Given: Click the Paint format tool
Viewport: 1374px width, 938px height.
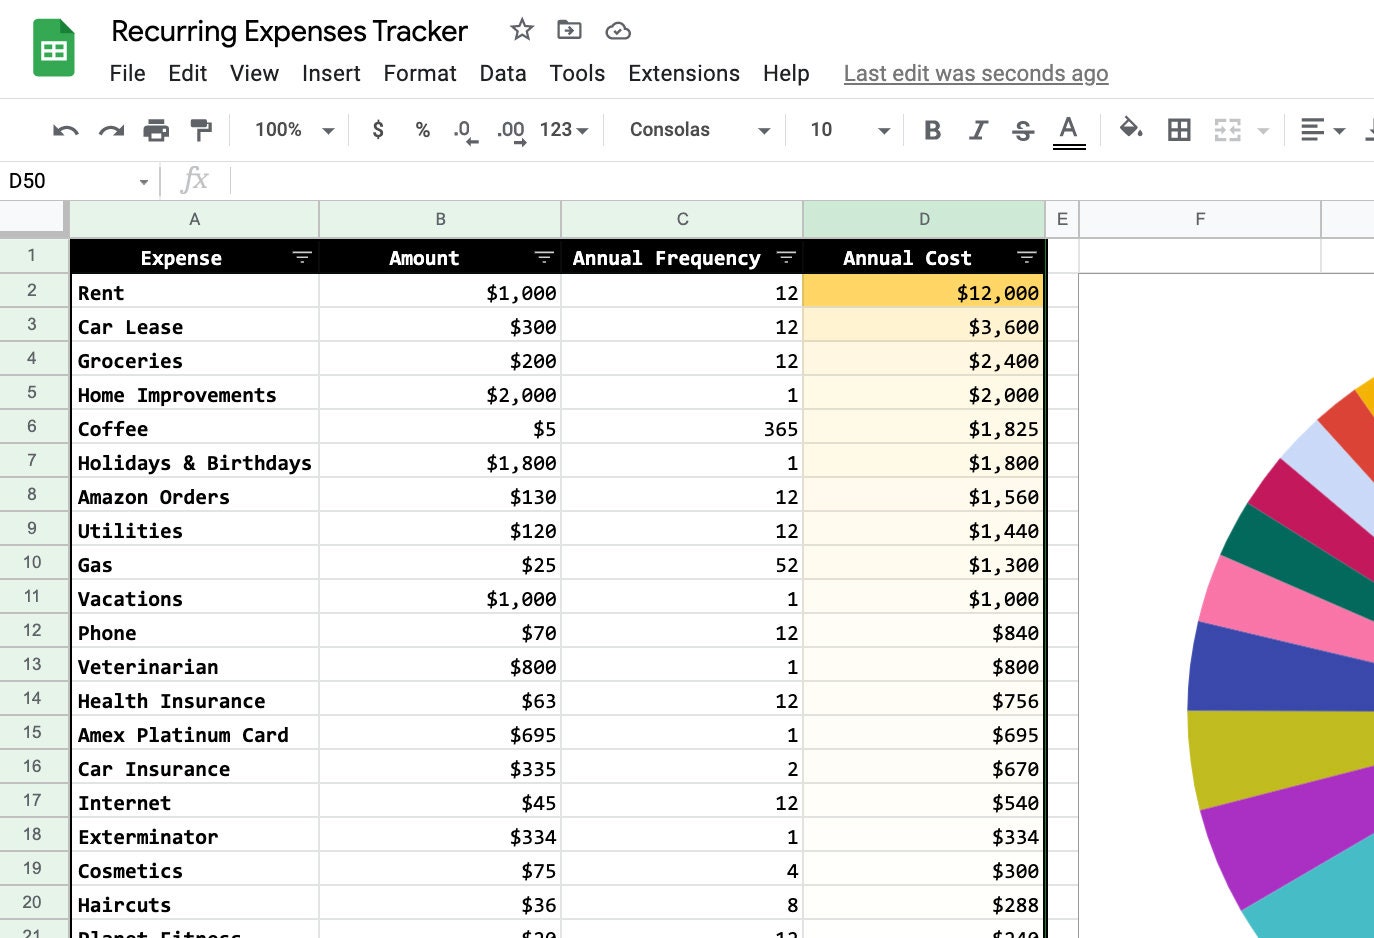Looking at the screenshot, I should coord(200,129).
